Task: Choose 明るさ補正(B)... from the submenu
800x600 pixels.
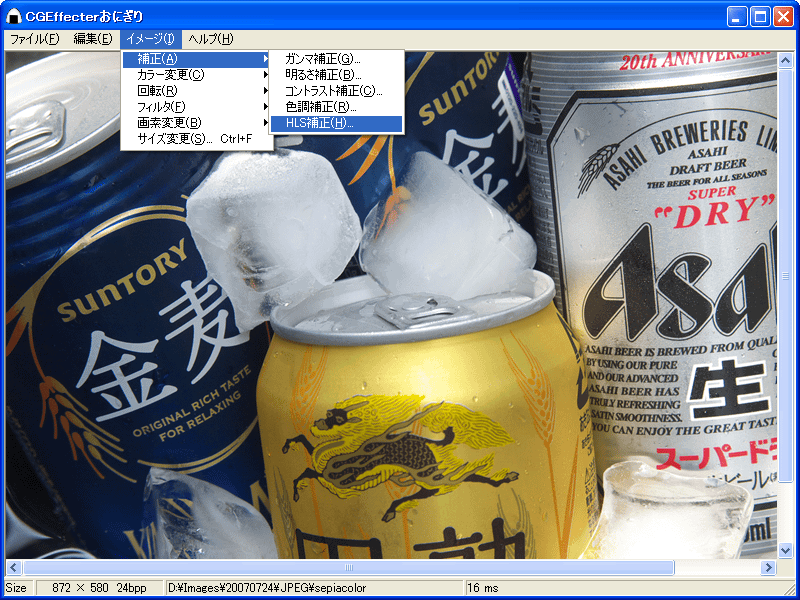Action: click(x=337, y=75)
